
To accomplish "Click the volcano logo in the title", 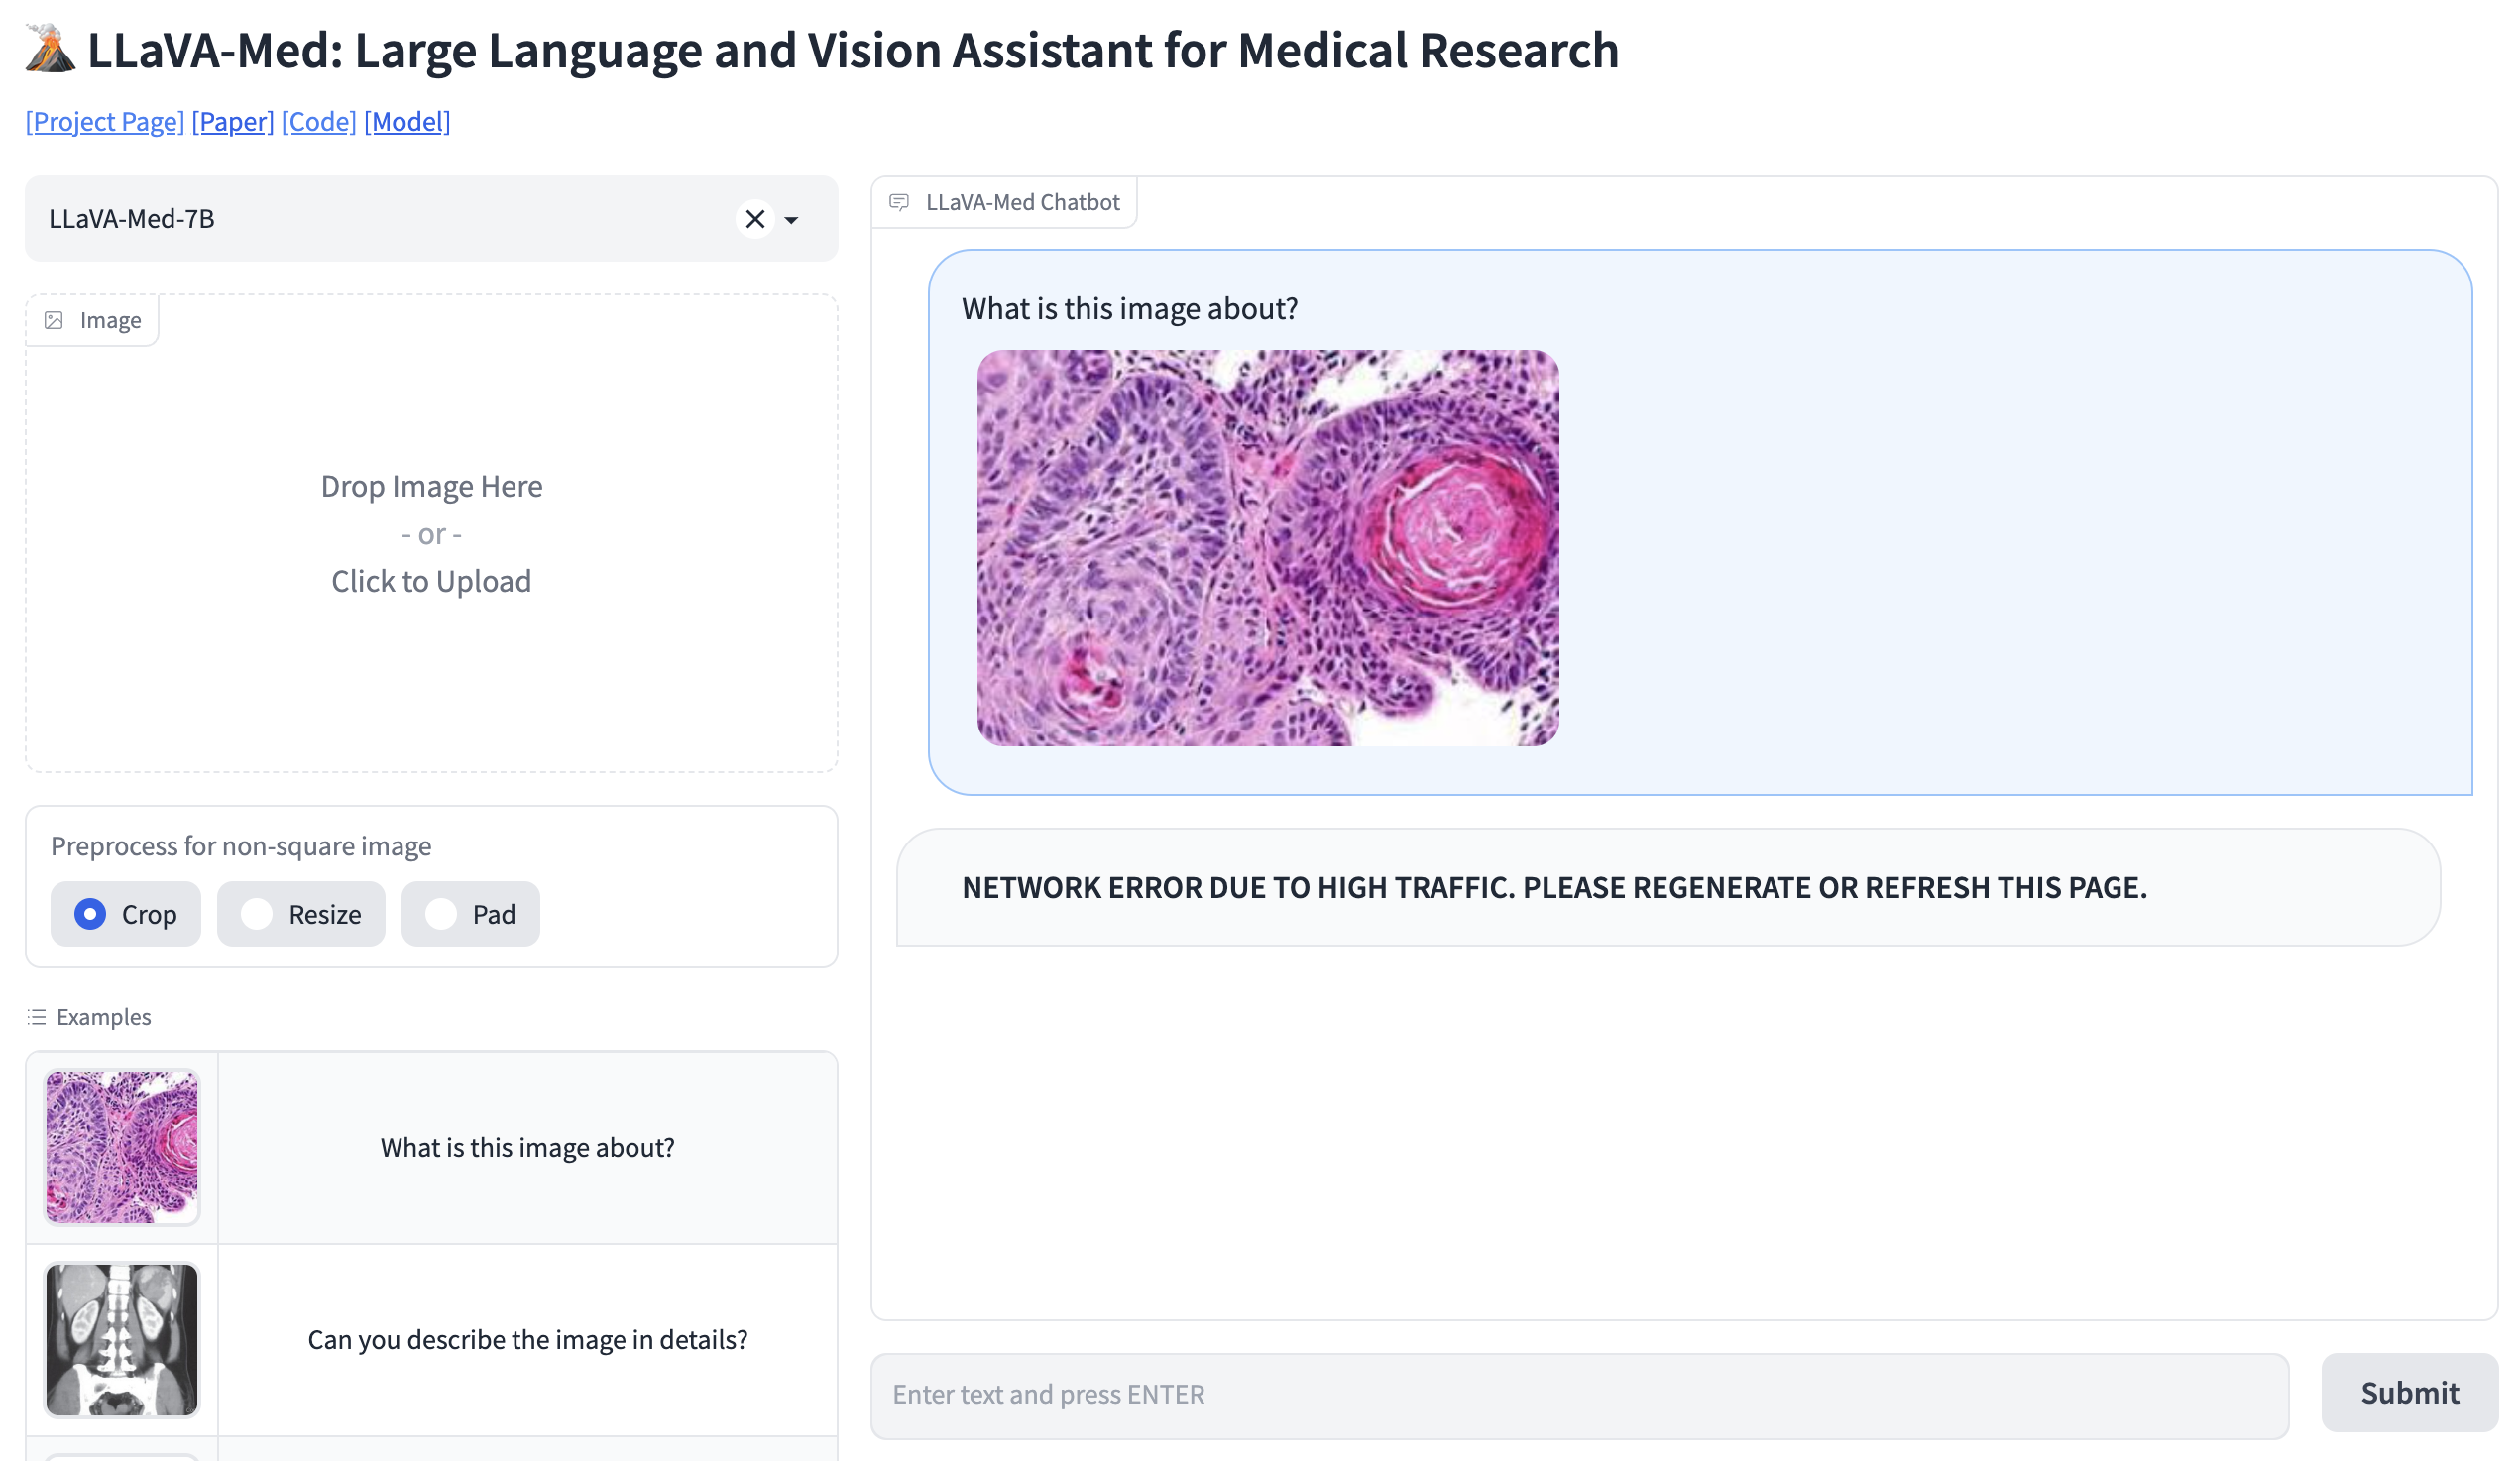I will coord(50,49).
